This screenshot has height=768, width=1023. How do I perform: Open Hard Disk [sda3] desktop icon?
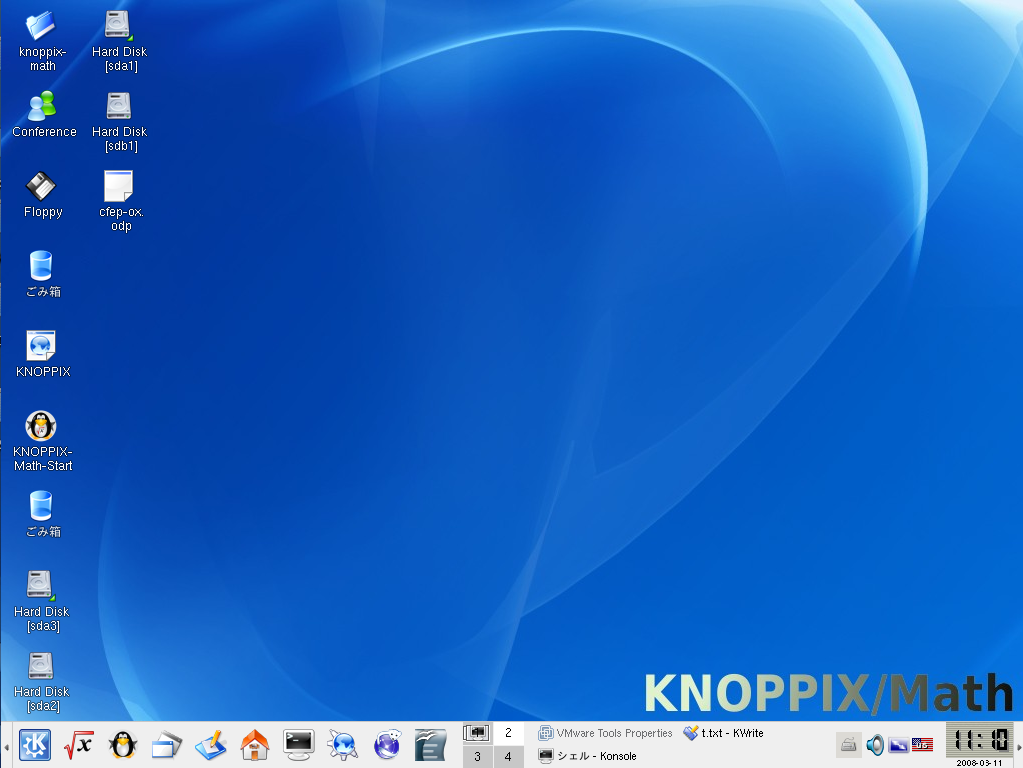42,601
